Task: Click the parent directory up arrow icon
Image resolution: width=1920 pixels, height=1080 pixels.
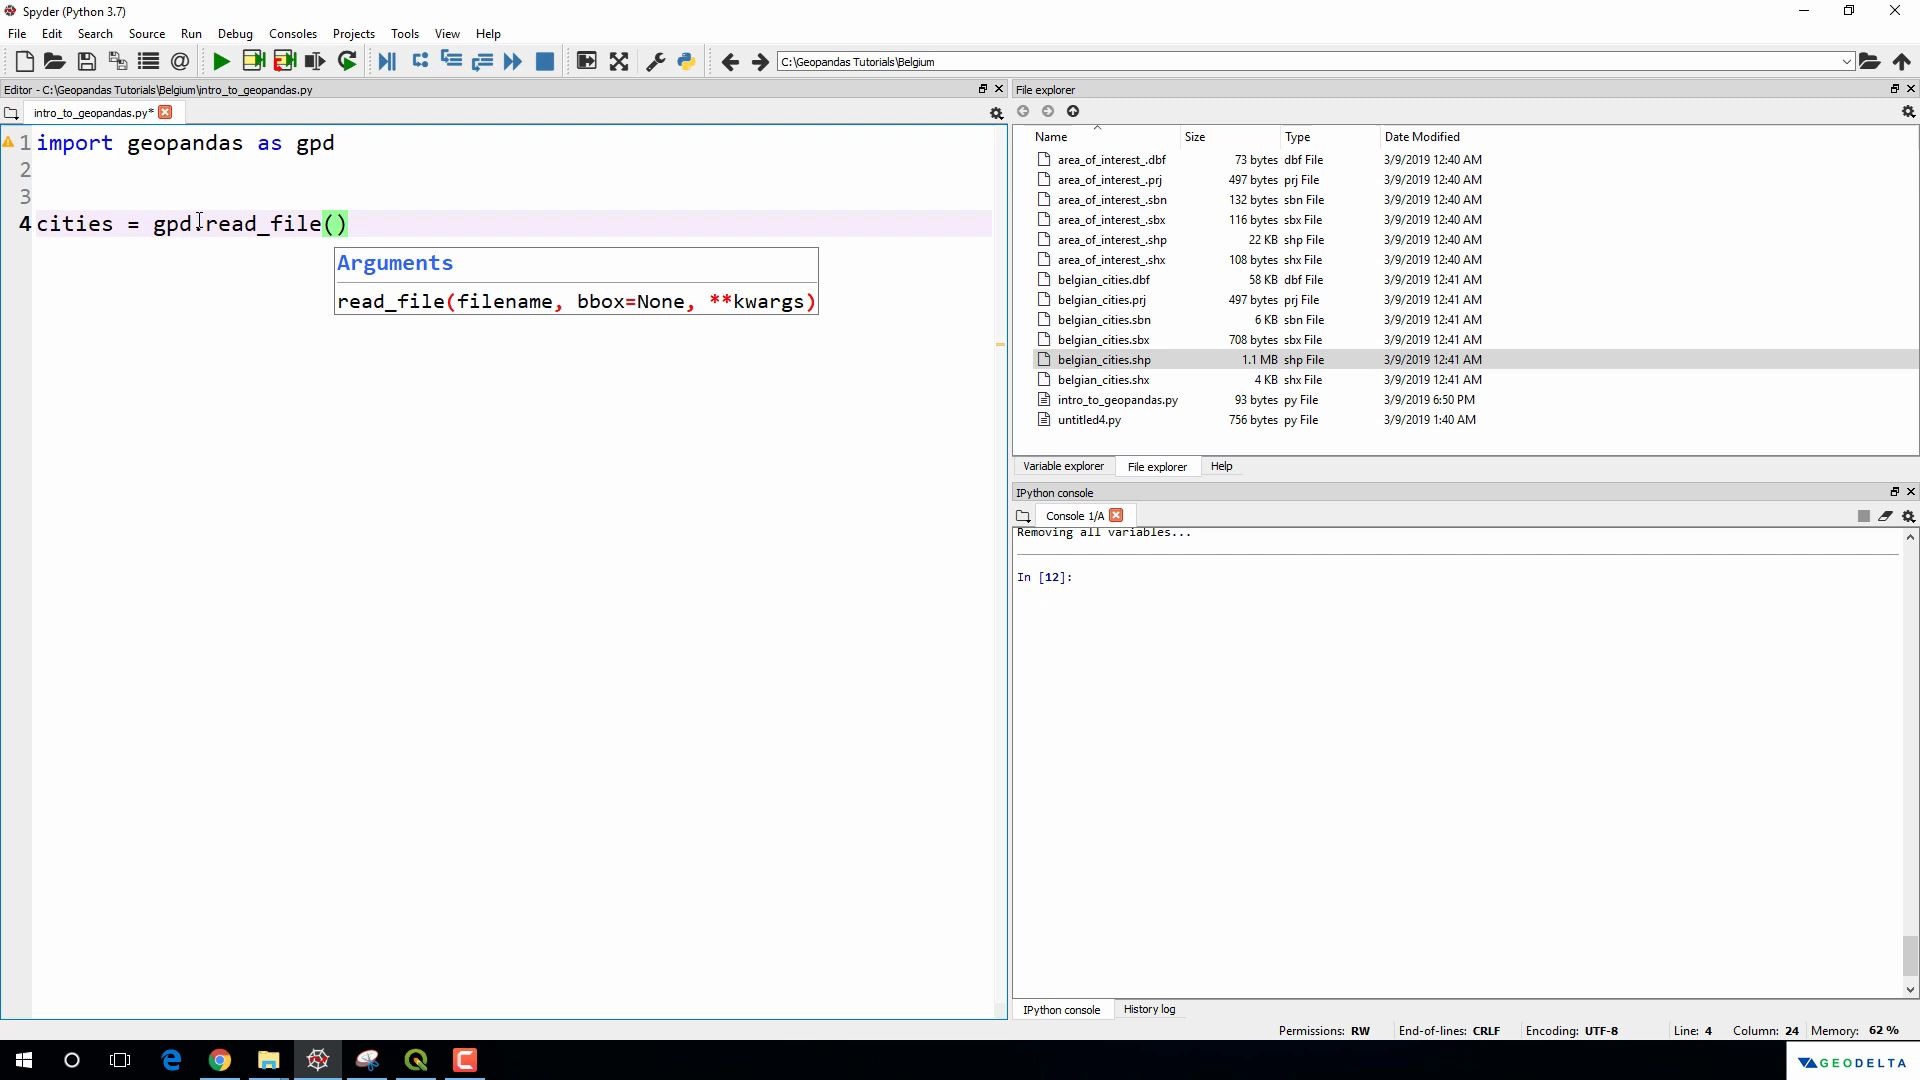Action: pos(1901,62)
